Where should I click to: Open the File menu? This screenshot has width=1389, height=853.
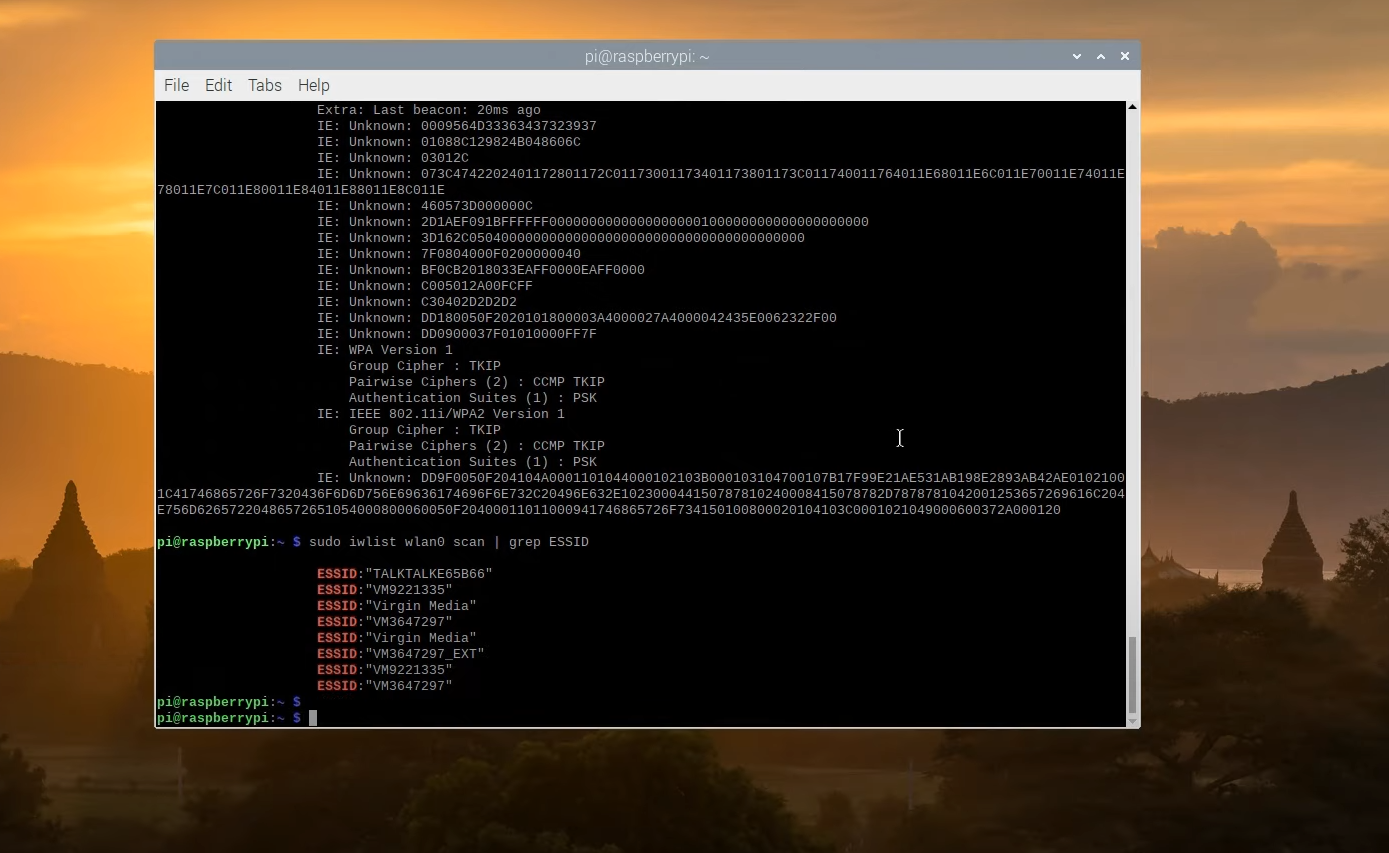tap(176, 85)
